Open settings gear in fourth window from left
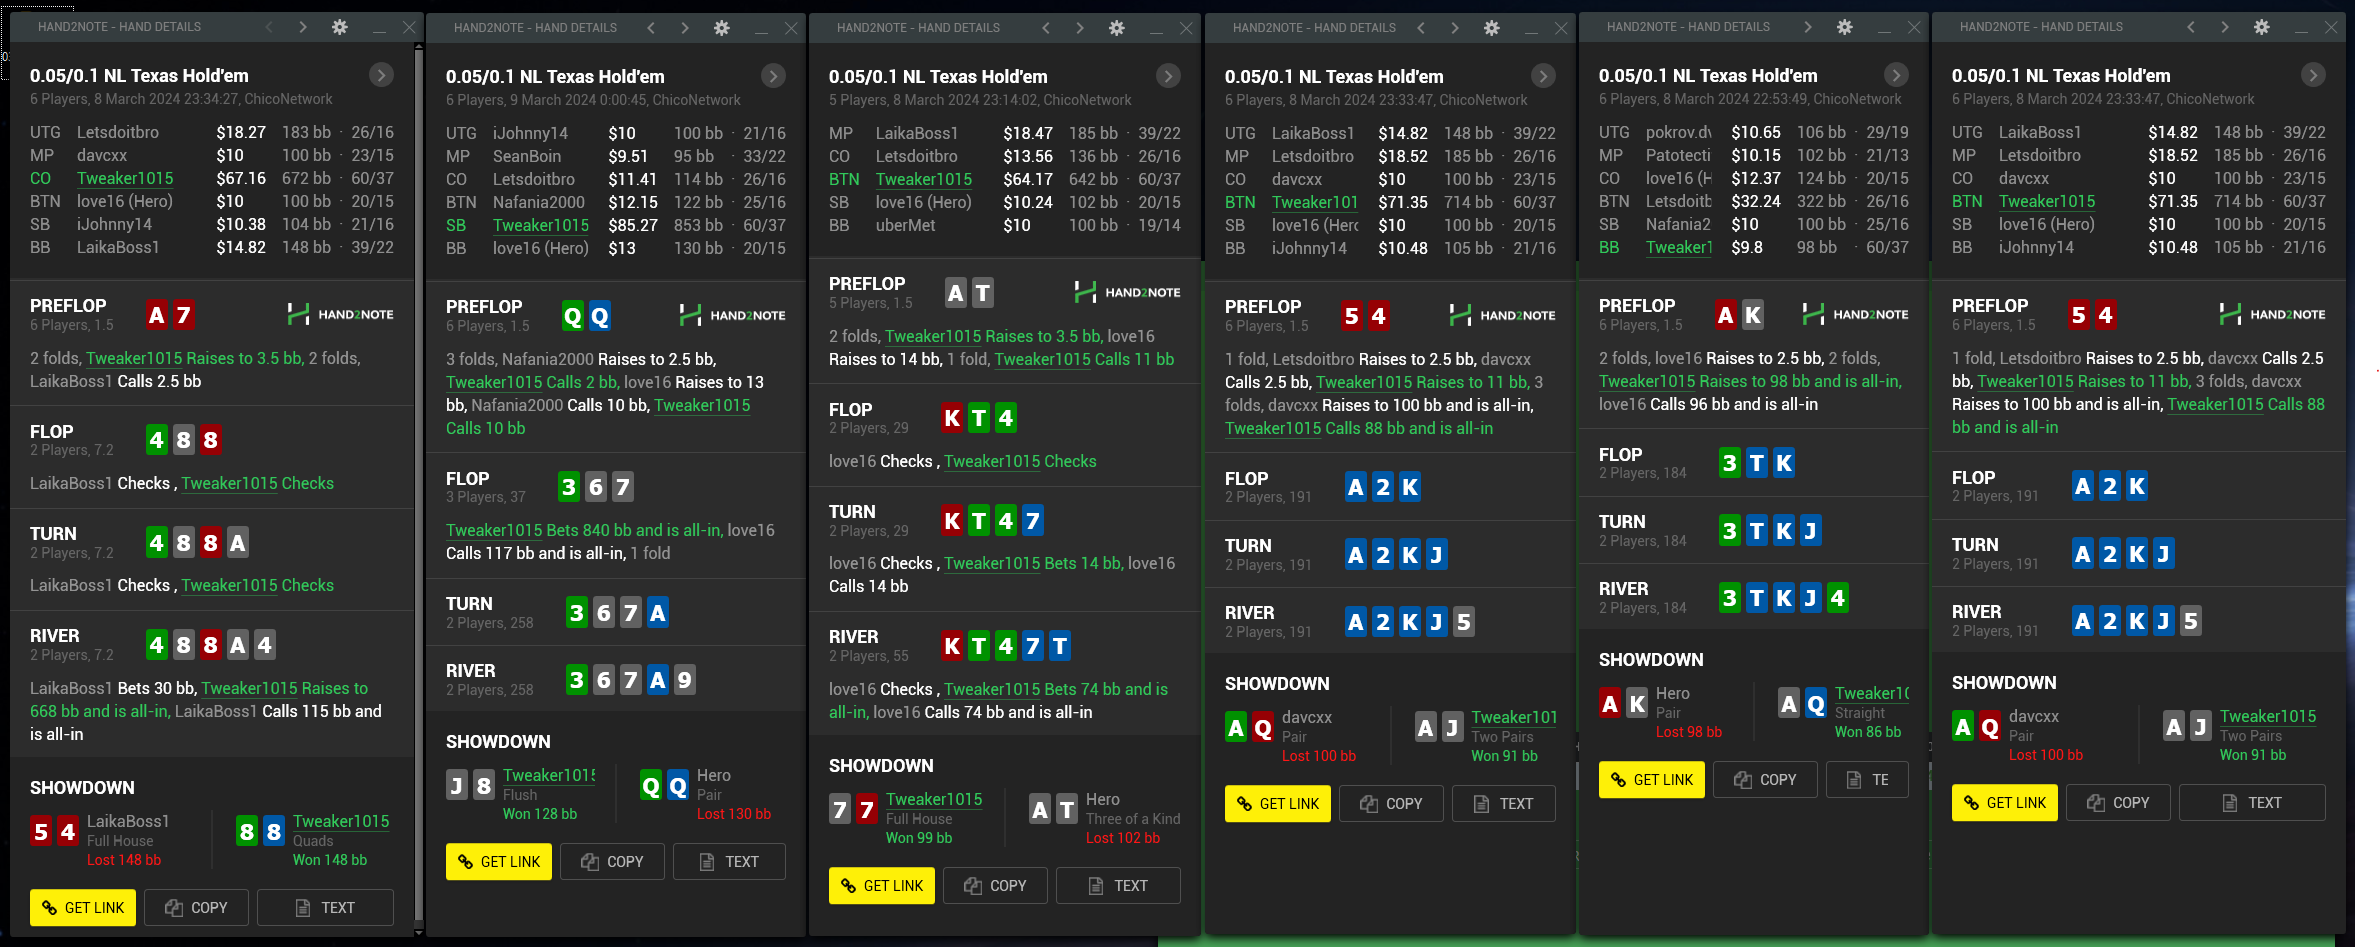The image size is (2380, 947). [x=1492, y=28]
